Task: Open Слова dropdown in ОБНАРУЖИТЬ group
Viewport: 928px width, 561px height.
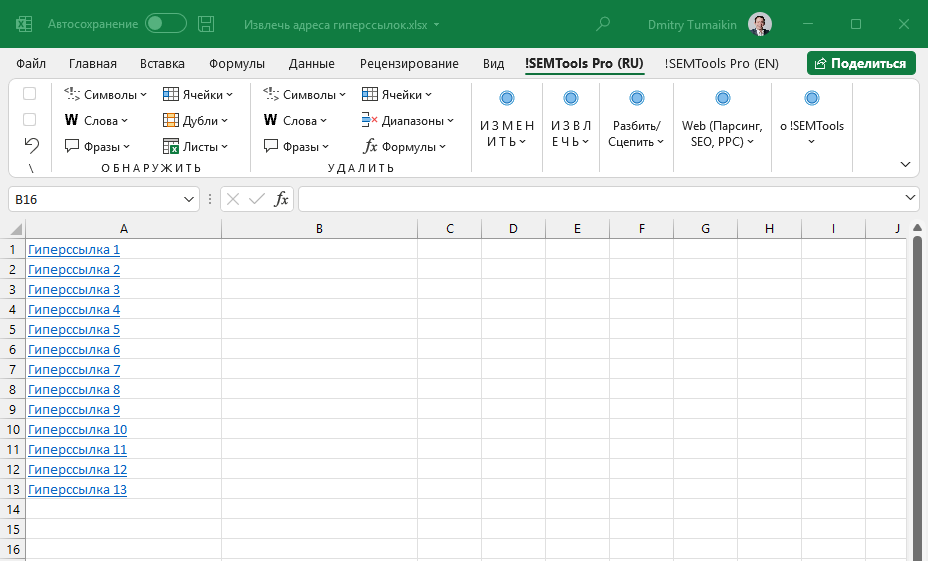Action: pos(96,121)
